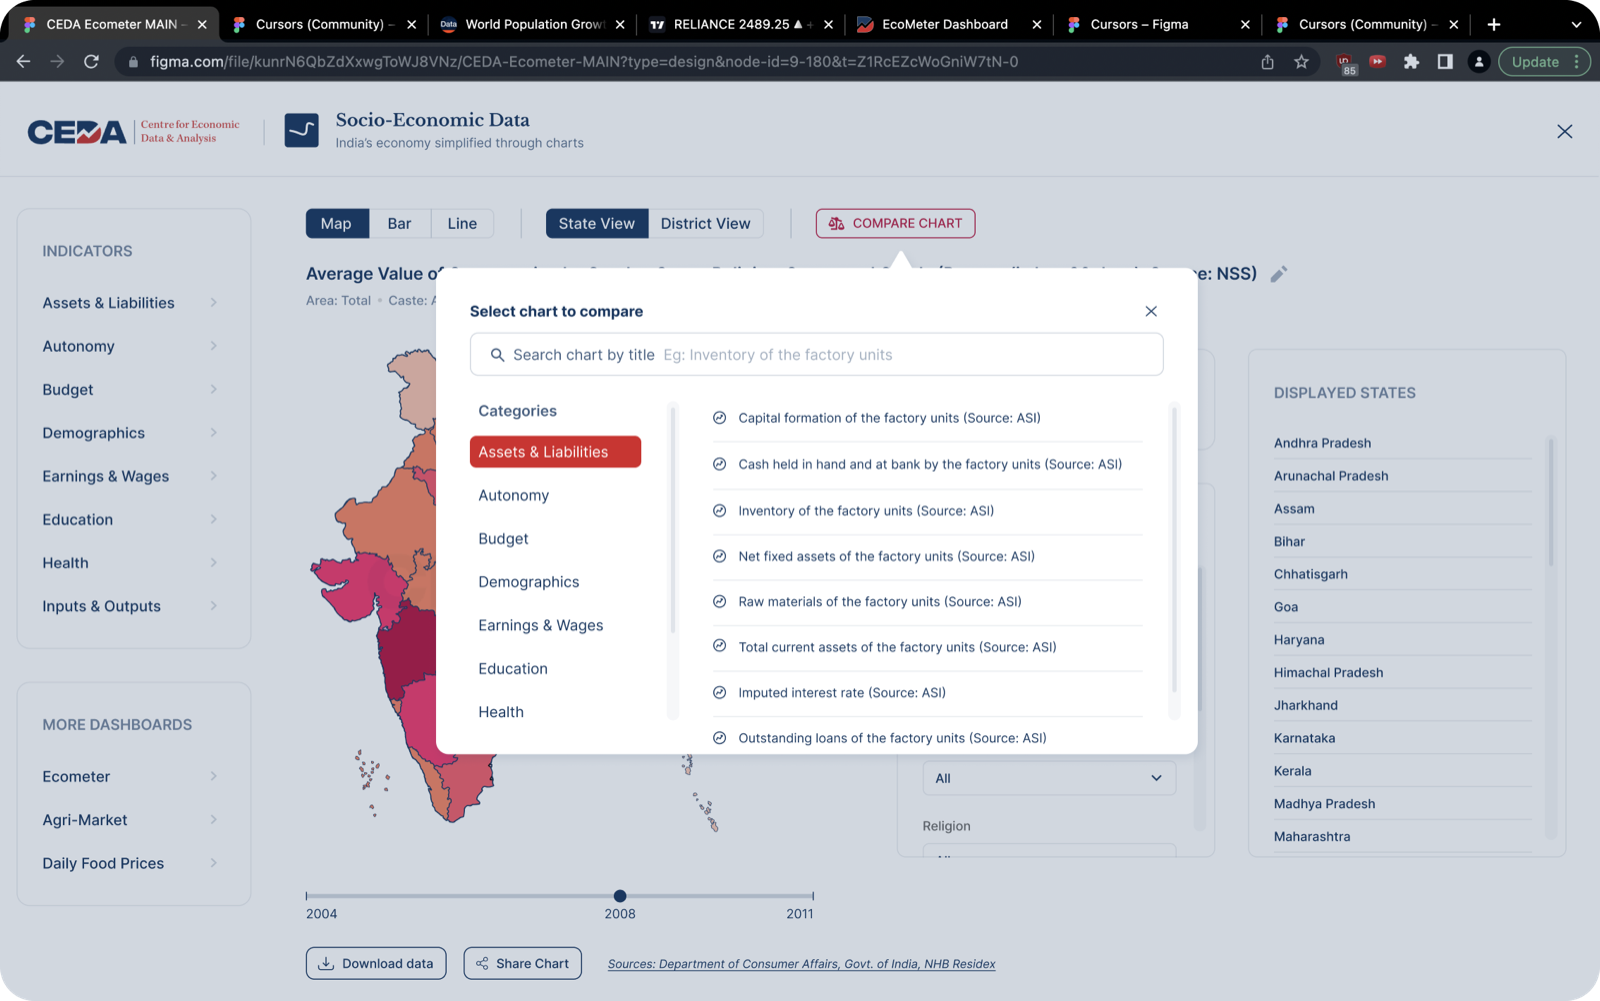Switch to the Map chart type
1600x1001 pixels.
[x=337, y=224]
